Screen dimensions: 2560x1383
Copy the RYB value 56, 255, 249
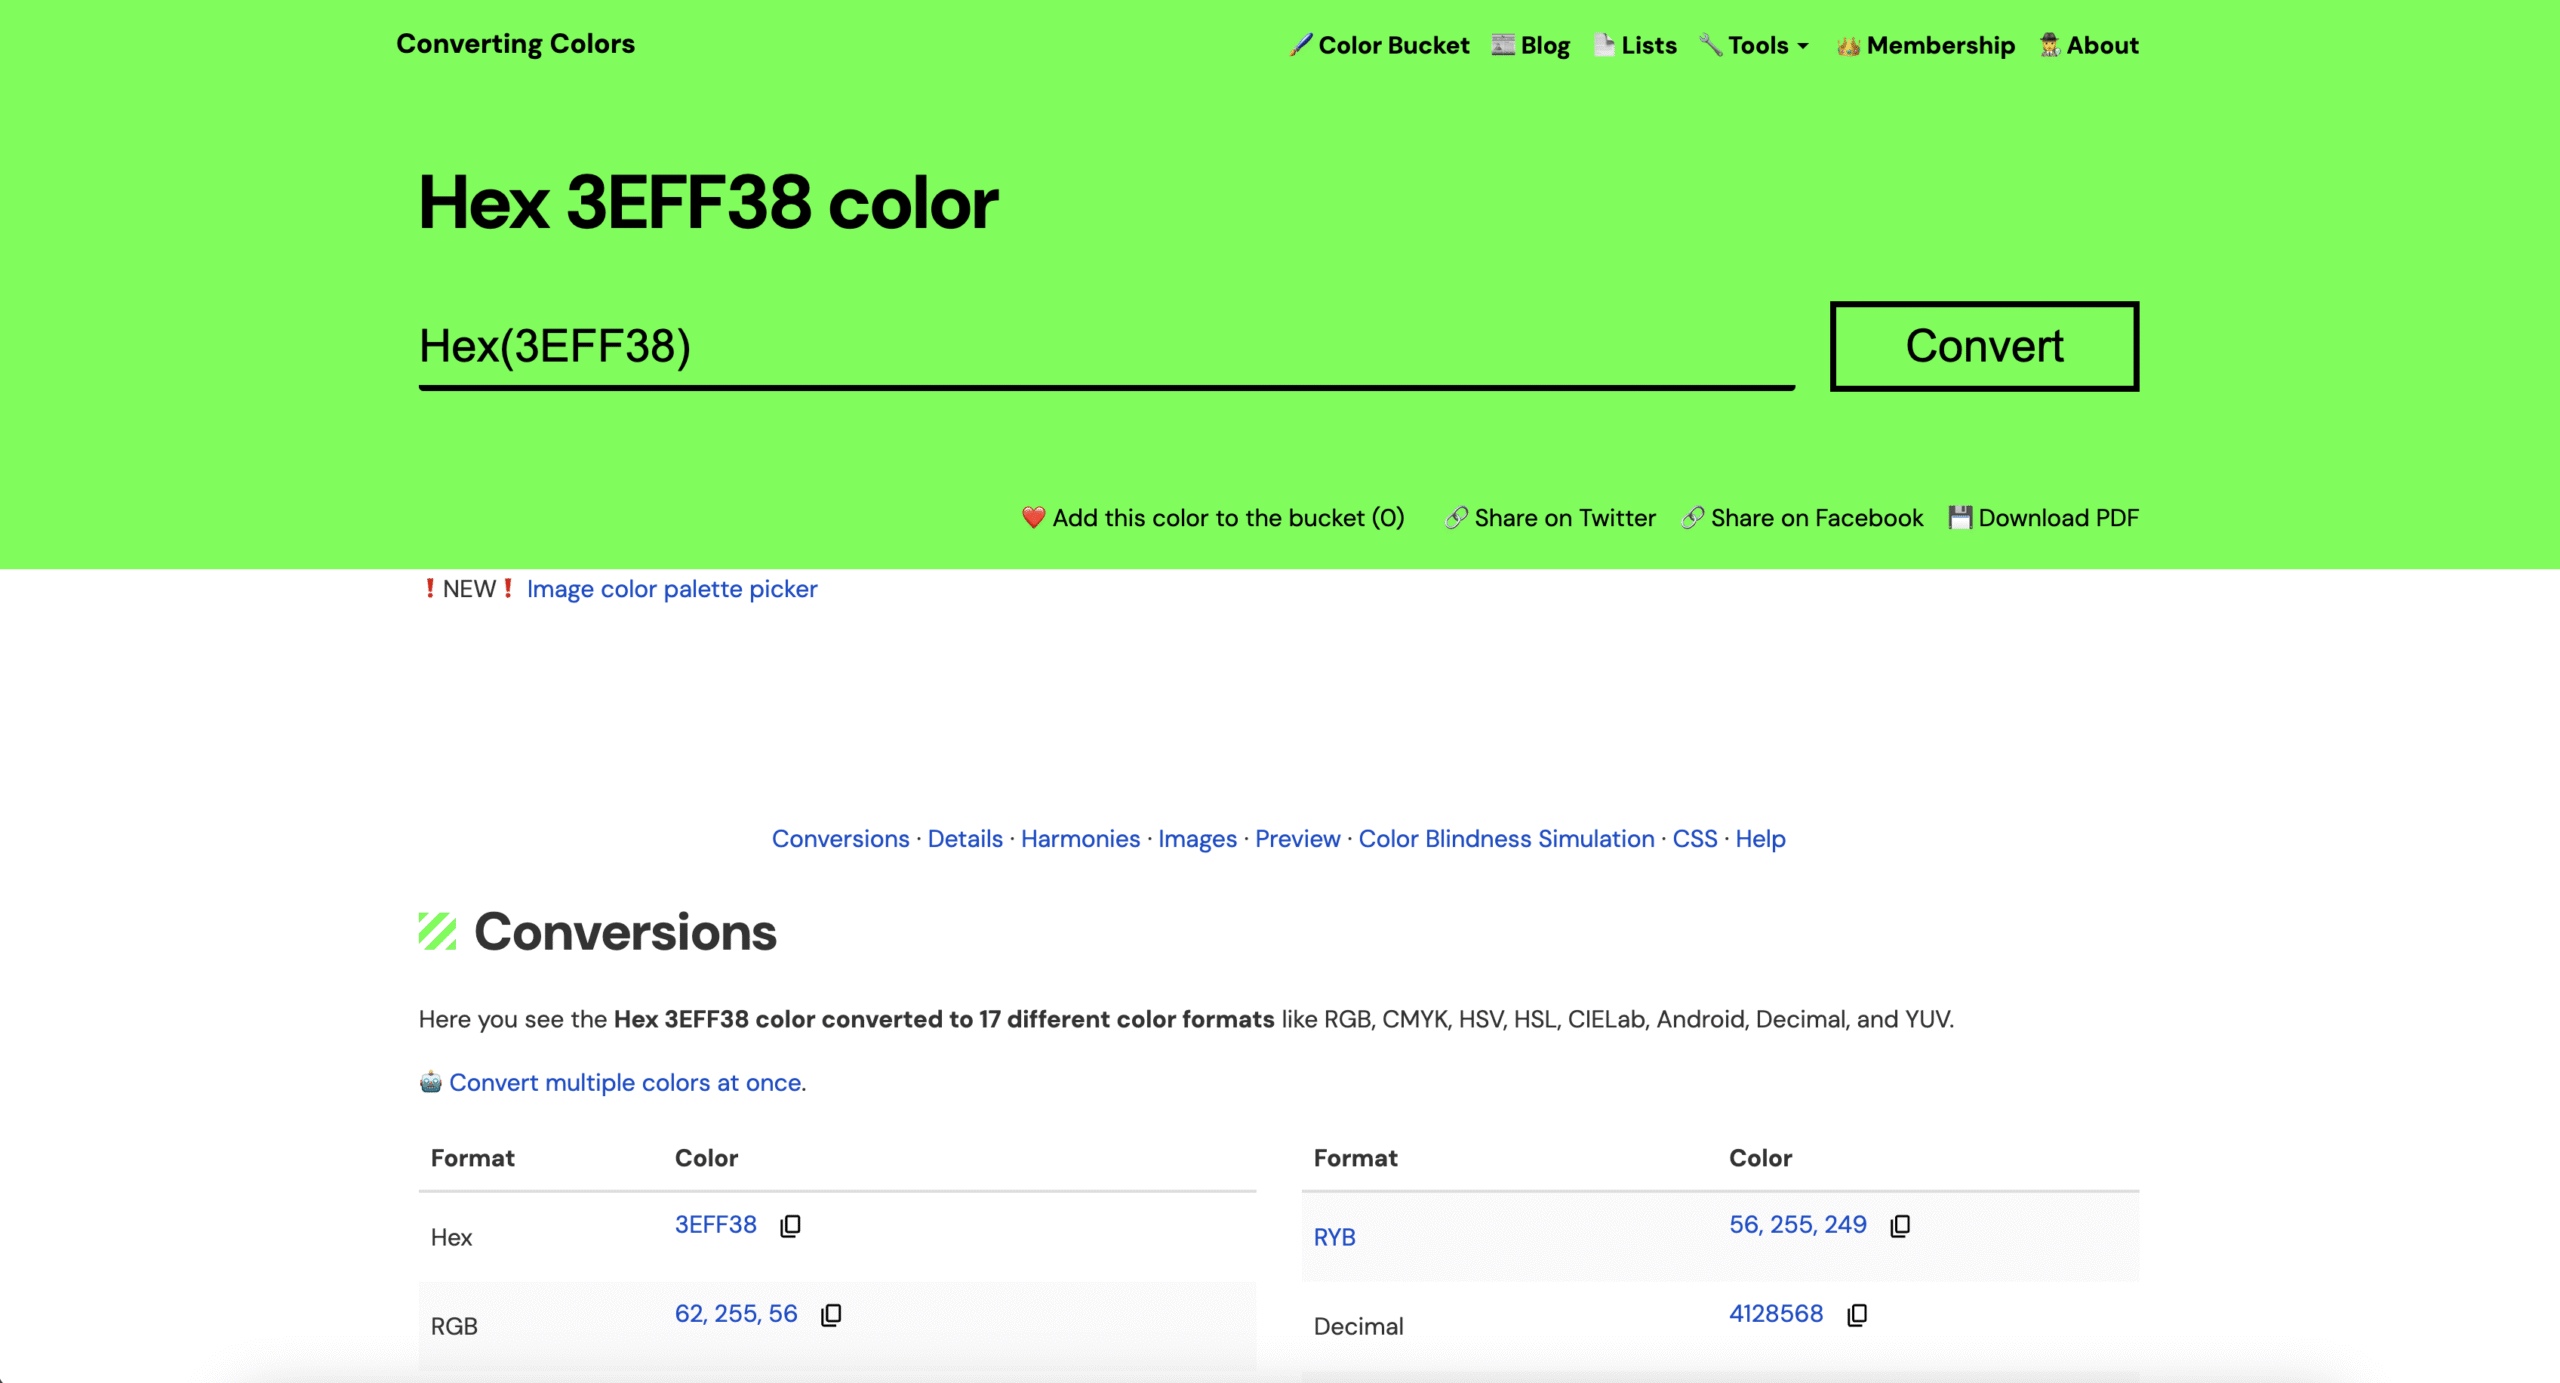pos(1899,1225)
